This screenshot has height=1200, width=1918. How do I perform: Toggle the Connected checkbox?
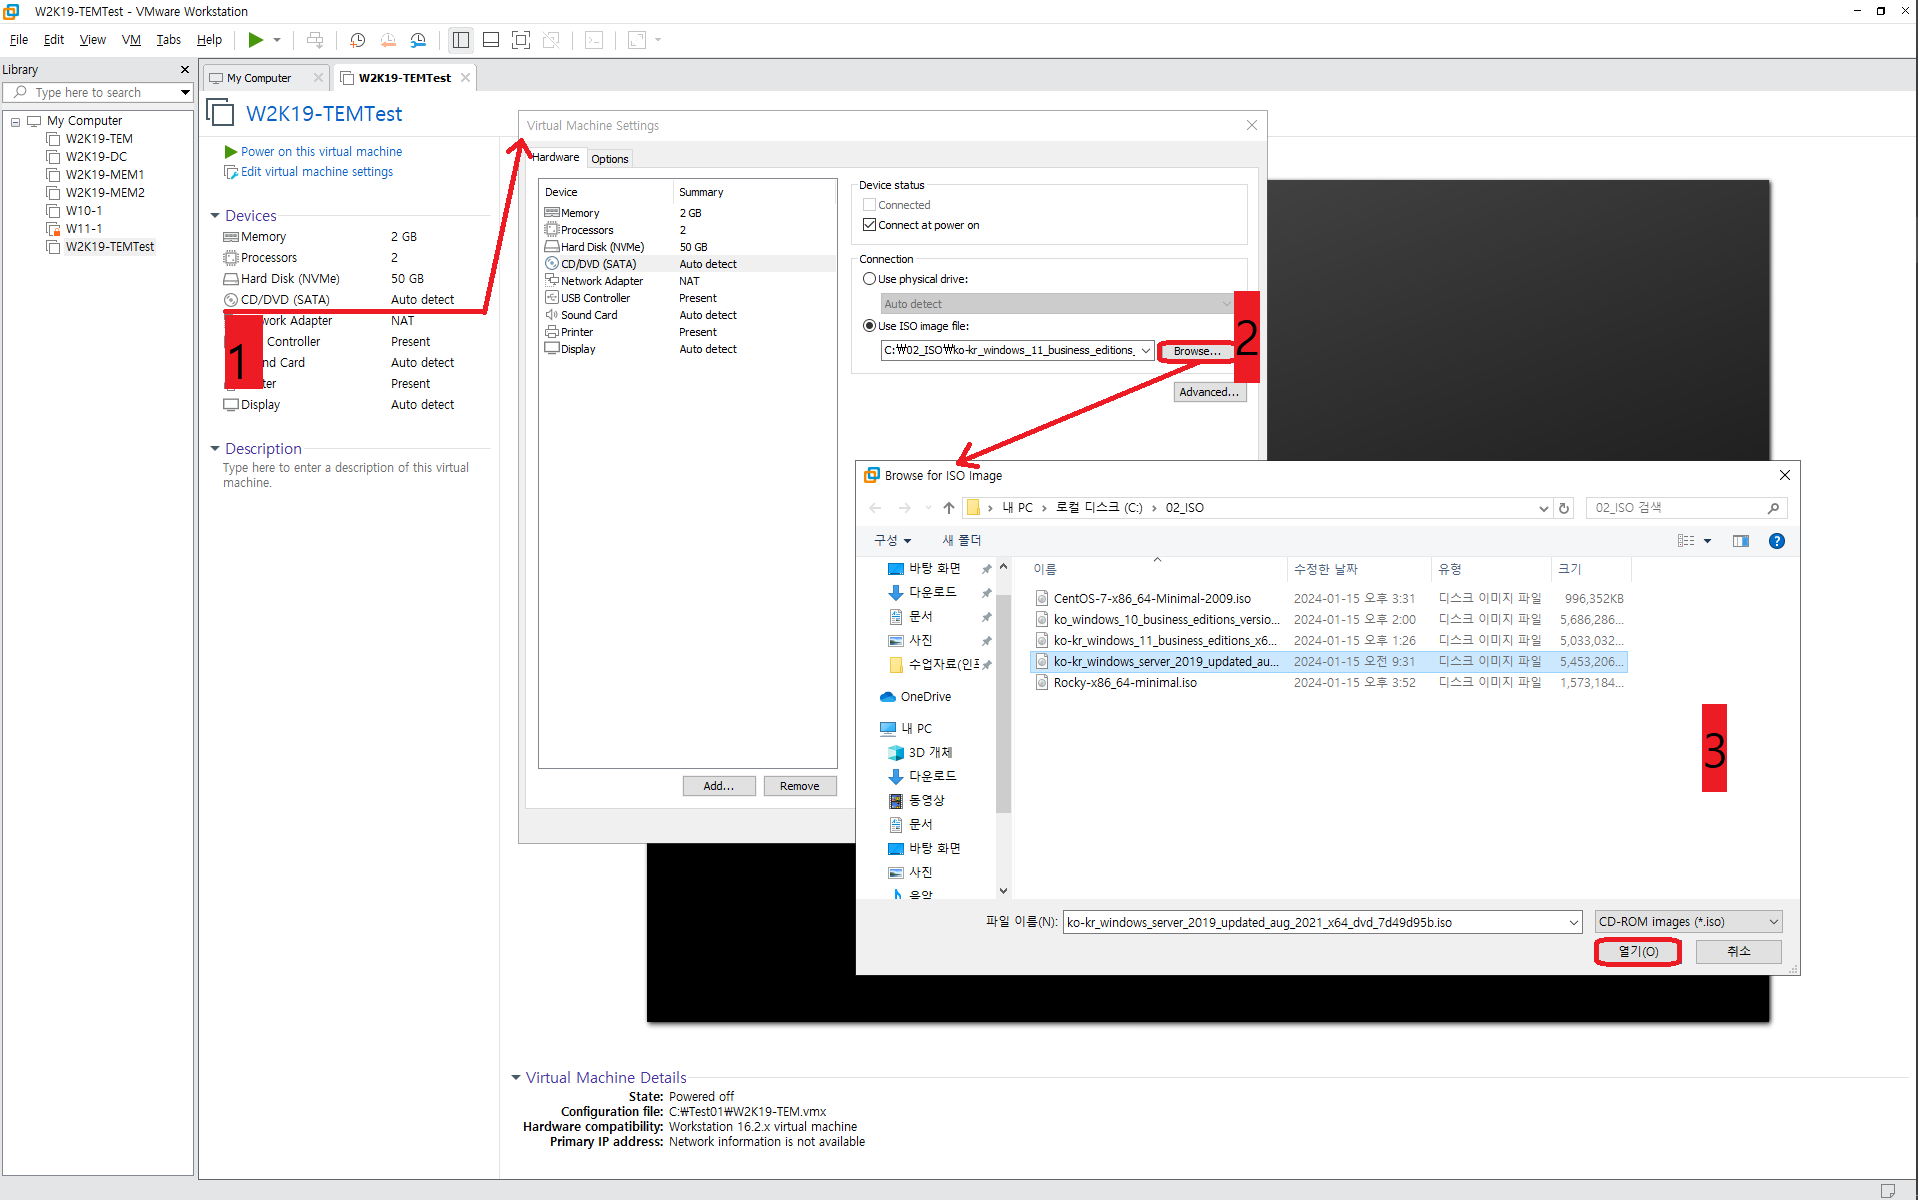pos(869,205)
